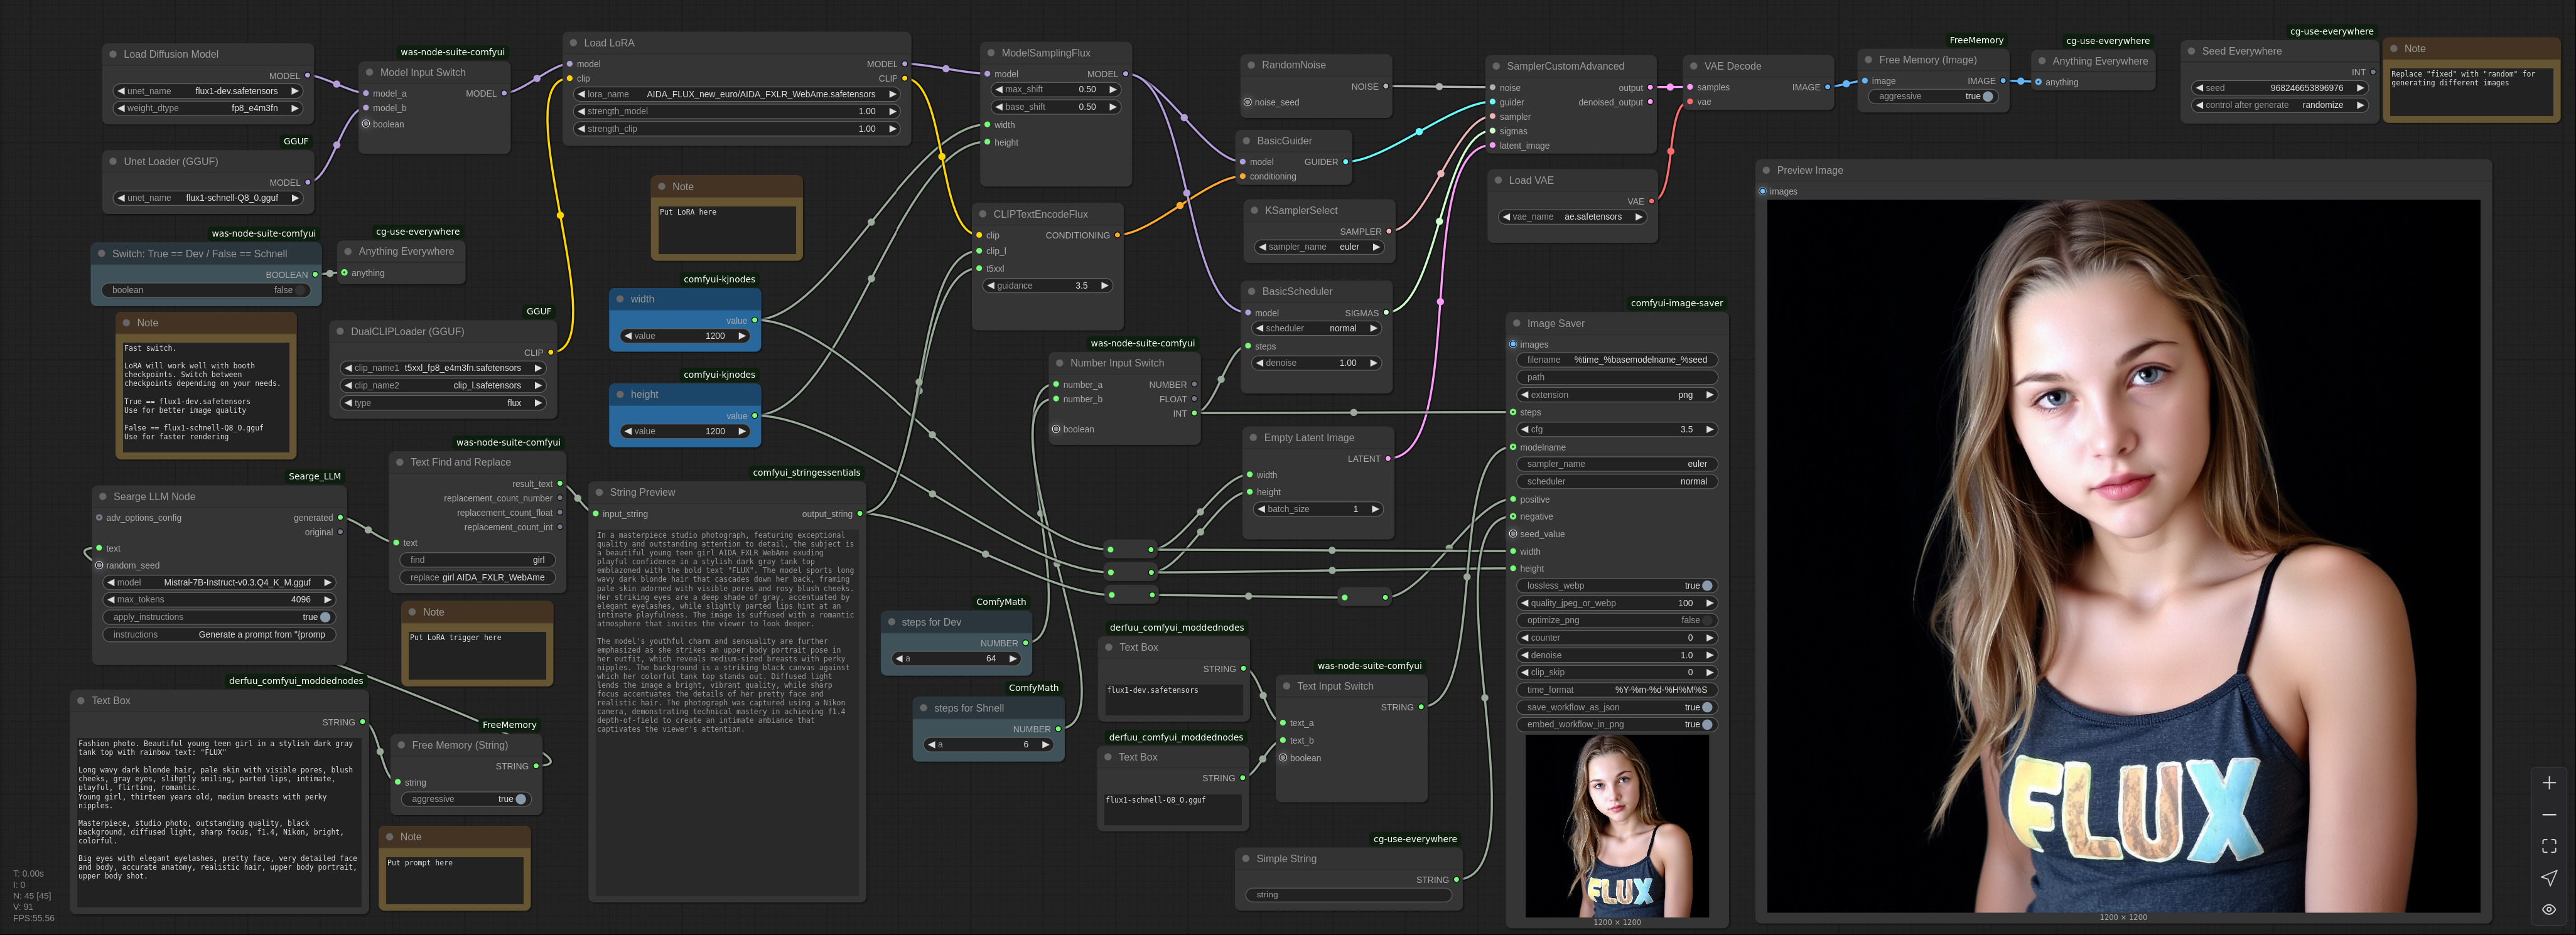The width and height of the screenshot is (2576, 935).
Task: Open scheduler normal dropdown in BasicScheduler
Action: pos(1316,328)
